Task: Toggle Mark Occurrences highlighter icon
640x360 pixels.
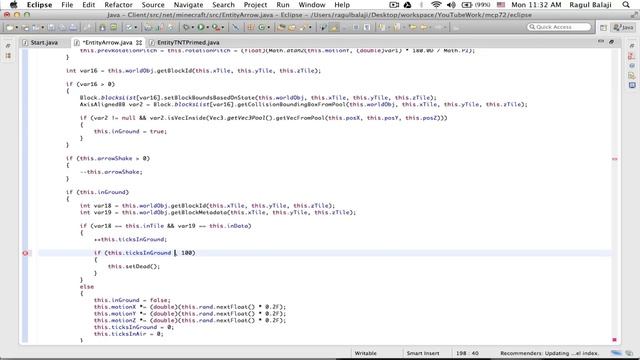Action: 334,27
